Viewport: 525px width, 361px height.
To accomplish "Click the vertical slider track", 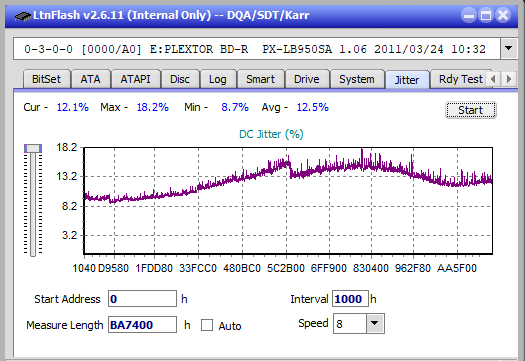I will click(33, 204).
